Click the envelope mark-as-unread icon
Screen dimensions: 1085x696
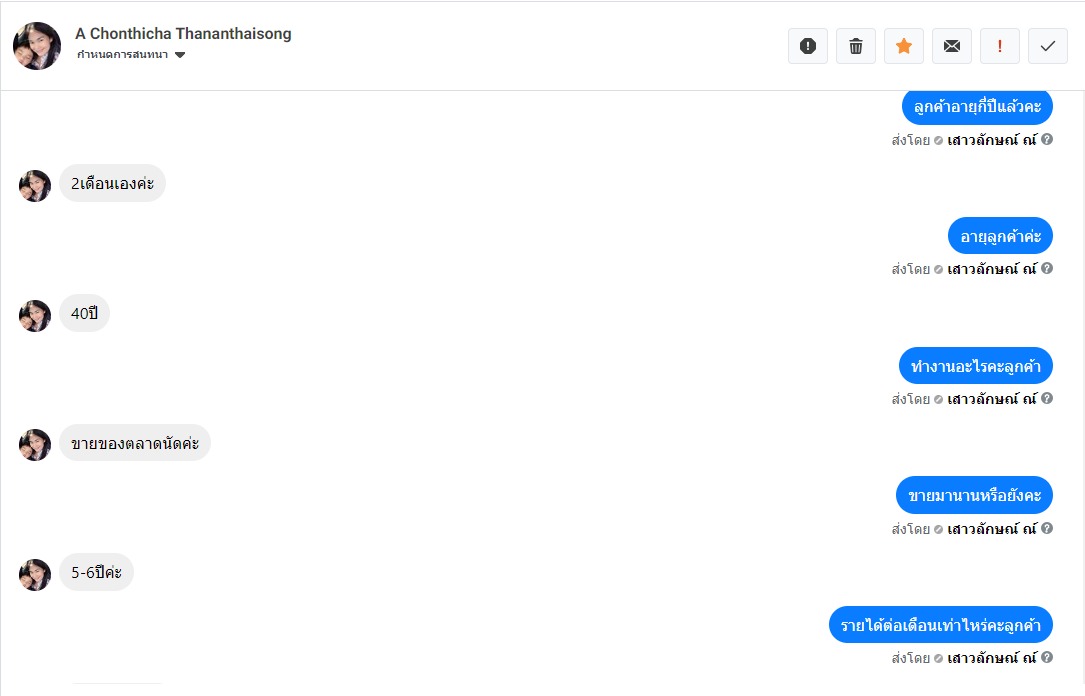point(952,46)
